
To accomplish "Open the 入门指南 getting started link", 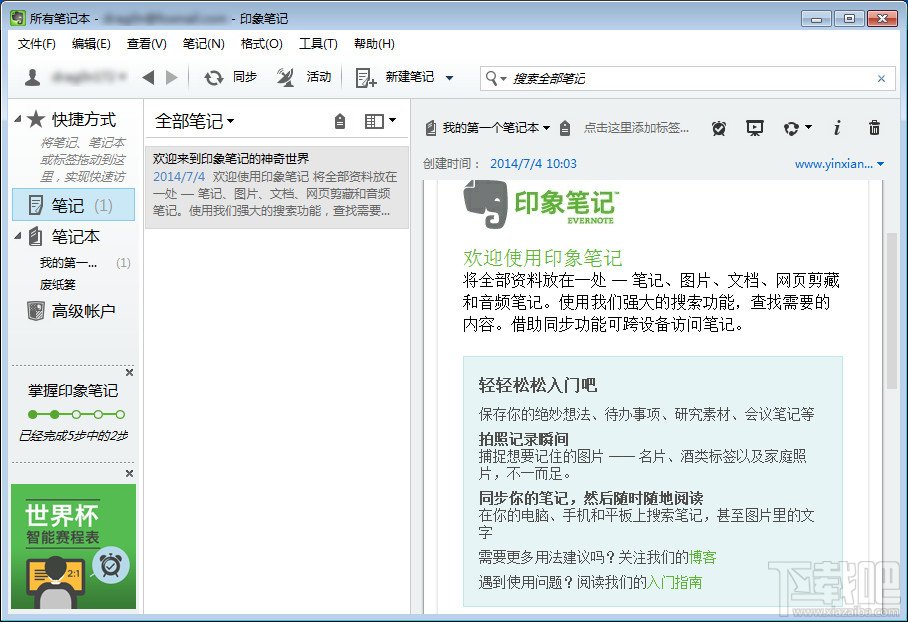I will click(x=675, y=582).
